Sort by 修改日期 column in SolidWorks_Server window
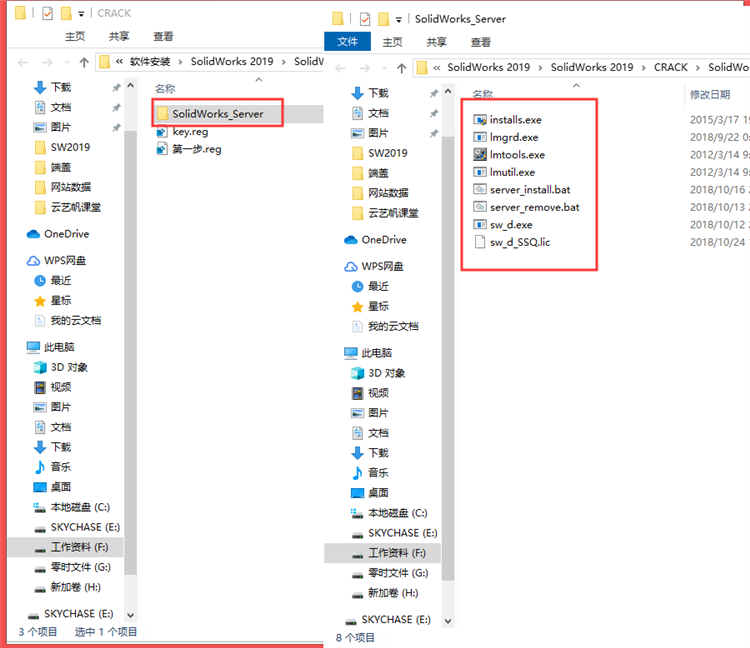 710,94
